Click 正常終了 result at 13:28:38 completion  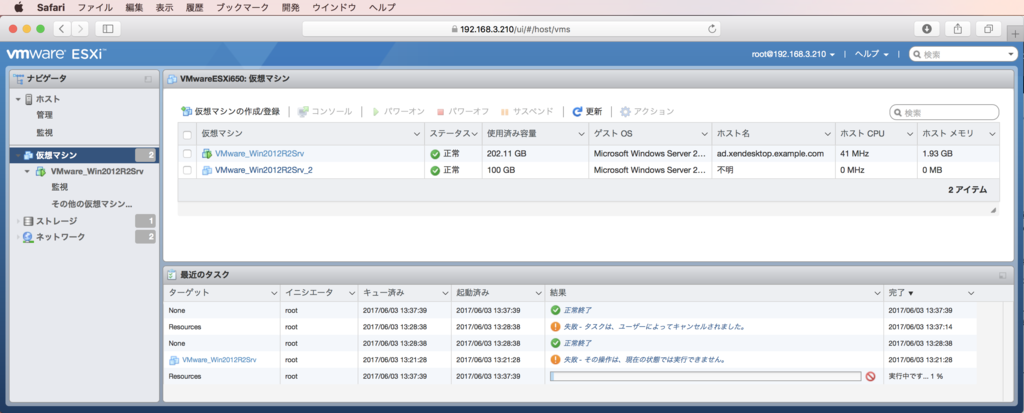pos(578,343)
